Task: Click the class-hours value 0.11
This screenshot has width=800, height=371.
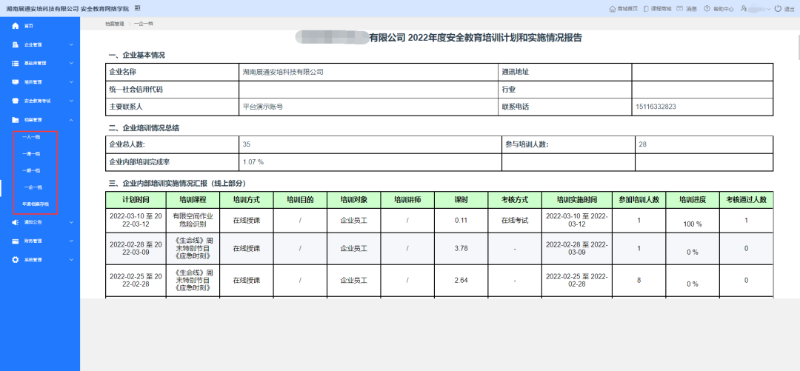Action: point(461,220)
